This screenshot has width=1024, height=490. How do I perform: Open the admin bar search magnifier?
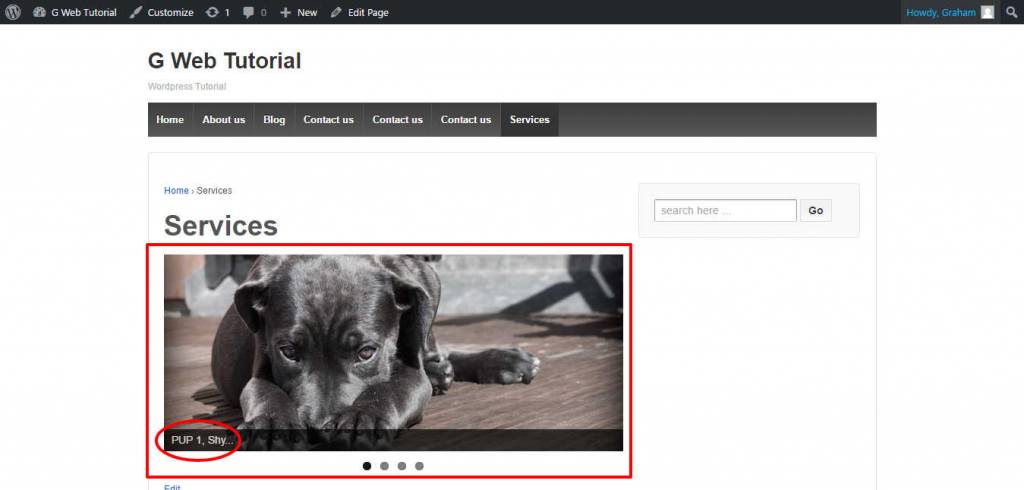click(1012, 12)
